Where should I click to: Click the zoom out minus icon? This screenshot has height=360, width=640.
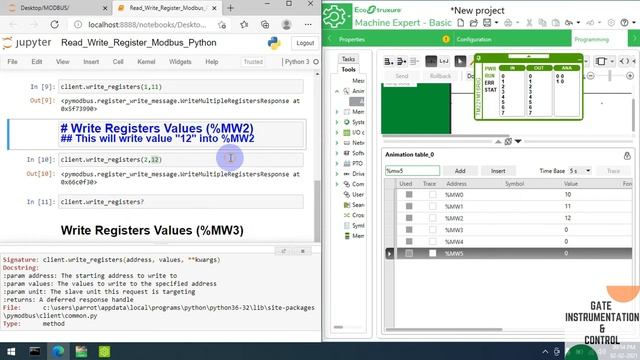(x=591, y=76)
